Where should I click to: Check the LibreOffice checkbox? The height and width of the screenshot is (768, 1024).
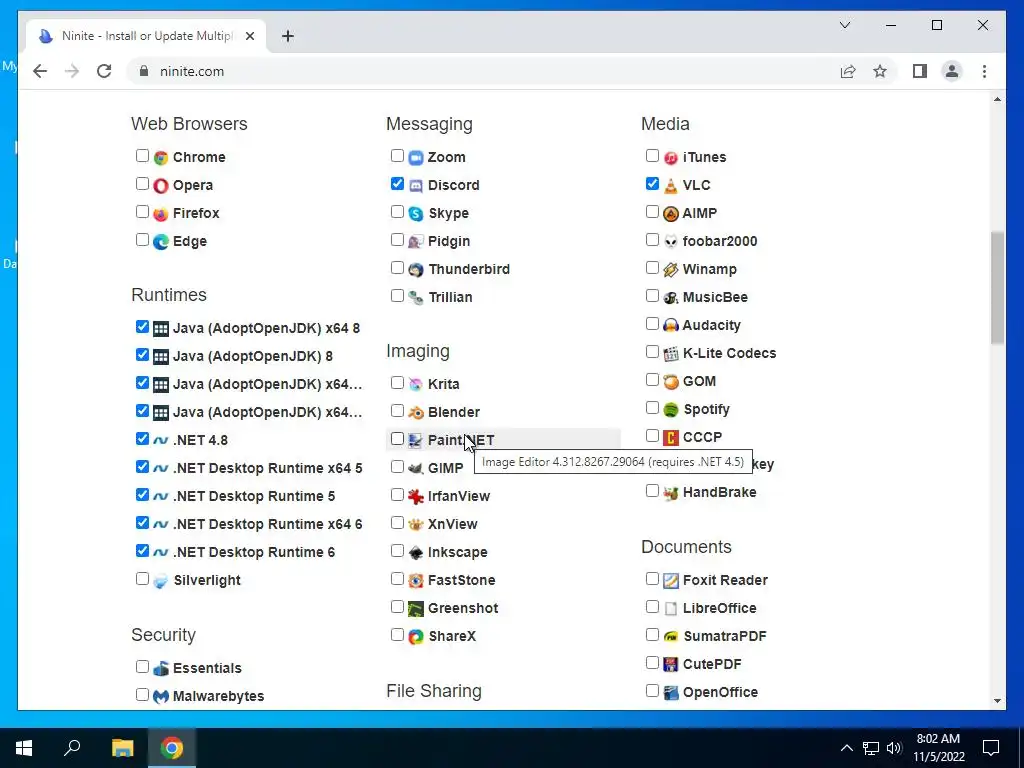coord(652,607)
